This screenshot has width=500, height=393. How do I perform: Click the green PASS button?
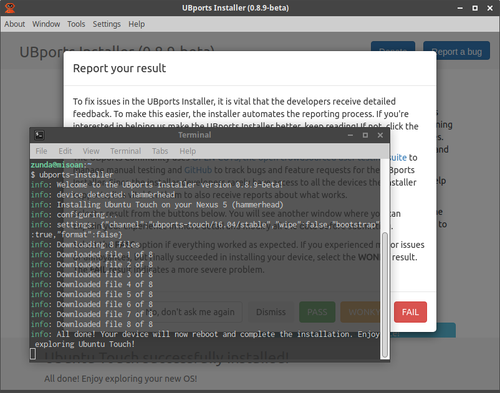point(317,312)
